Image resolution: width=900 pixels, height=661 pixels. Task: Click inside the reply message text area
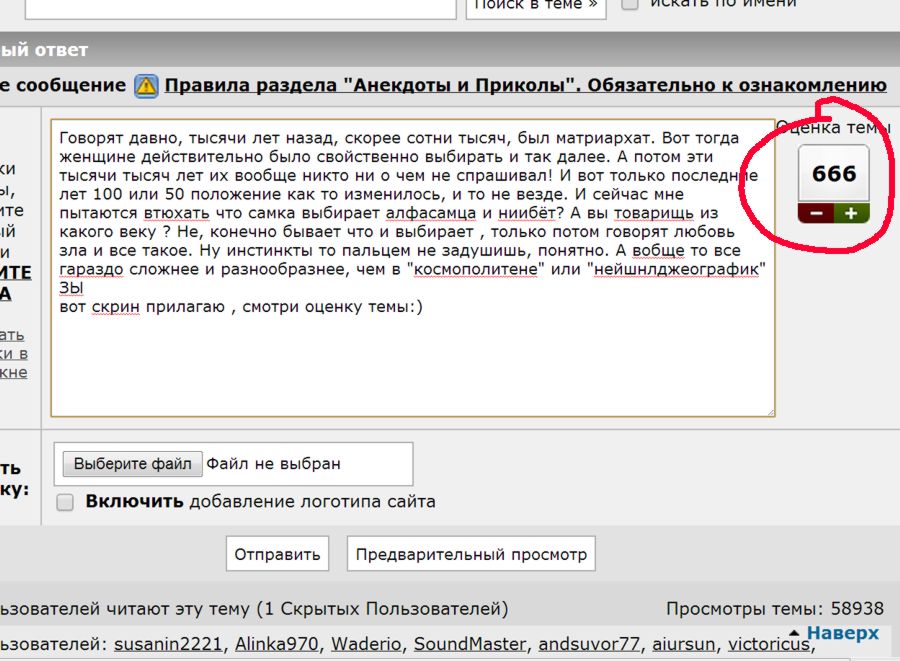[x=413, y=268]
